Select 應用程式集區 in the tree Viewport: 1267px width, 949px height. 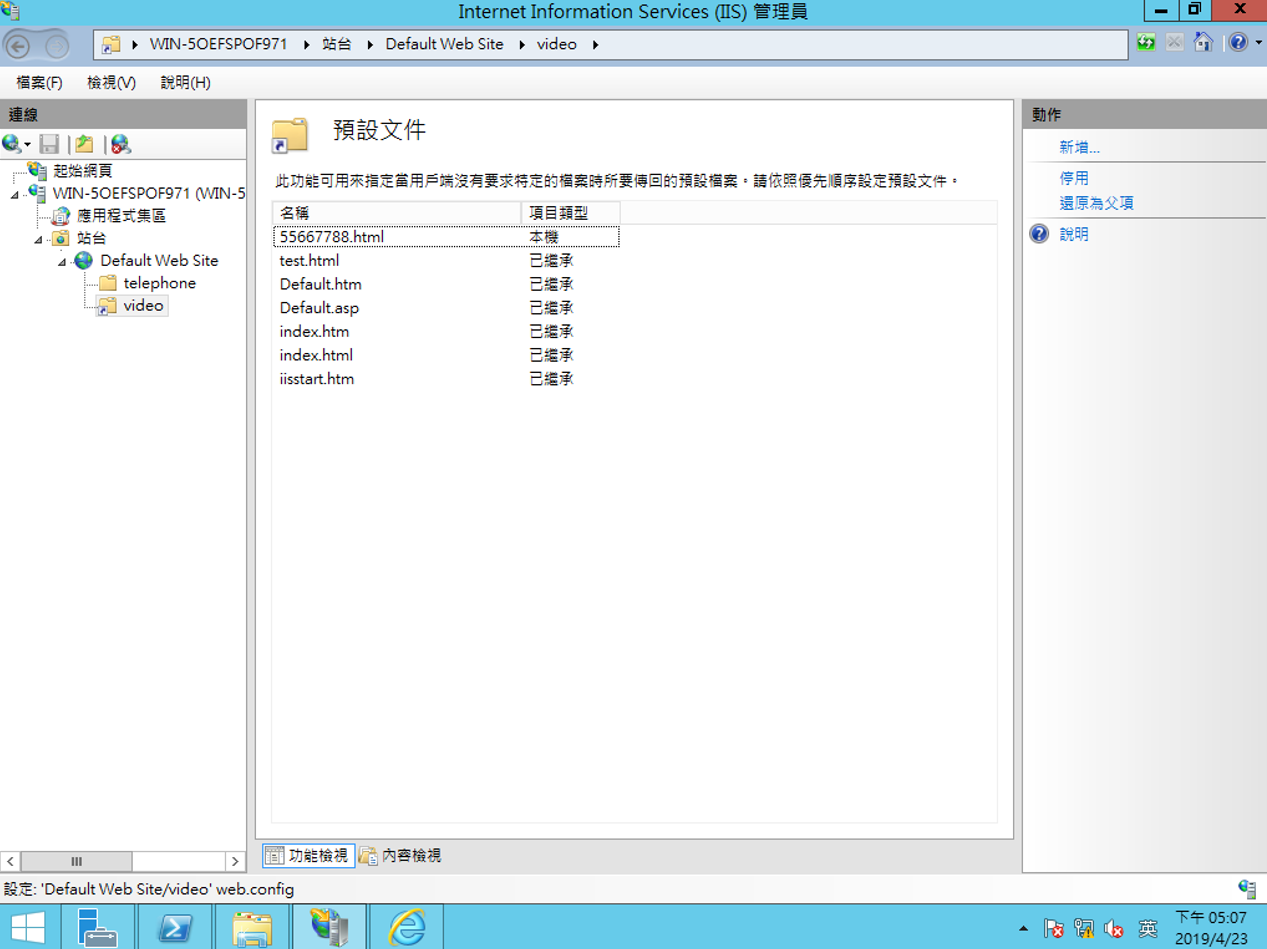coord(120,215)
